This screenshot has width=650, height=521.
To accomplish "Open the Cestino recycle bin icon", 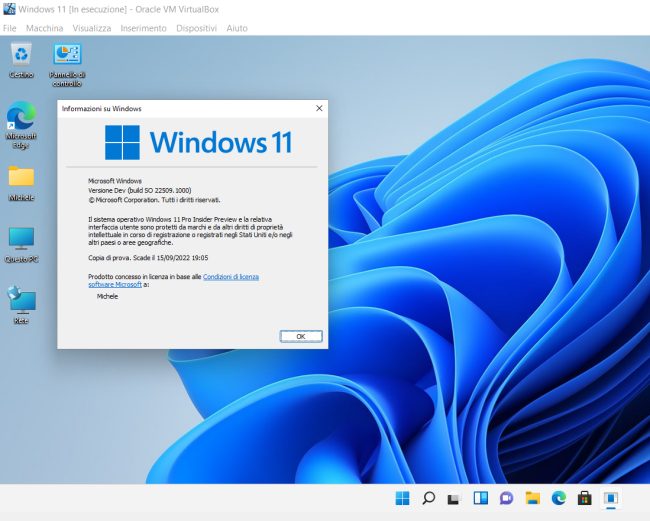I will pos(20,56).
